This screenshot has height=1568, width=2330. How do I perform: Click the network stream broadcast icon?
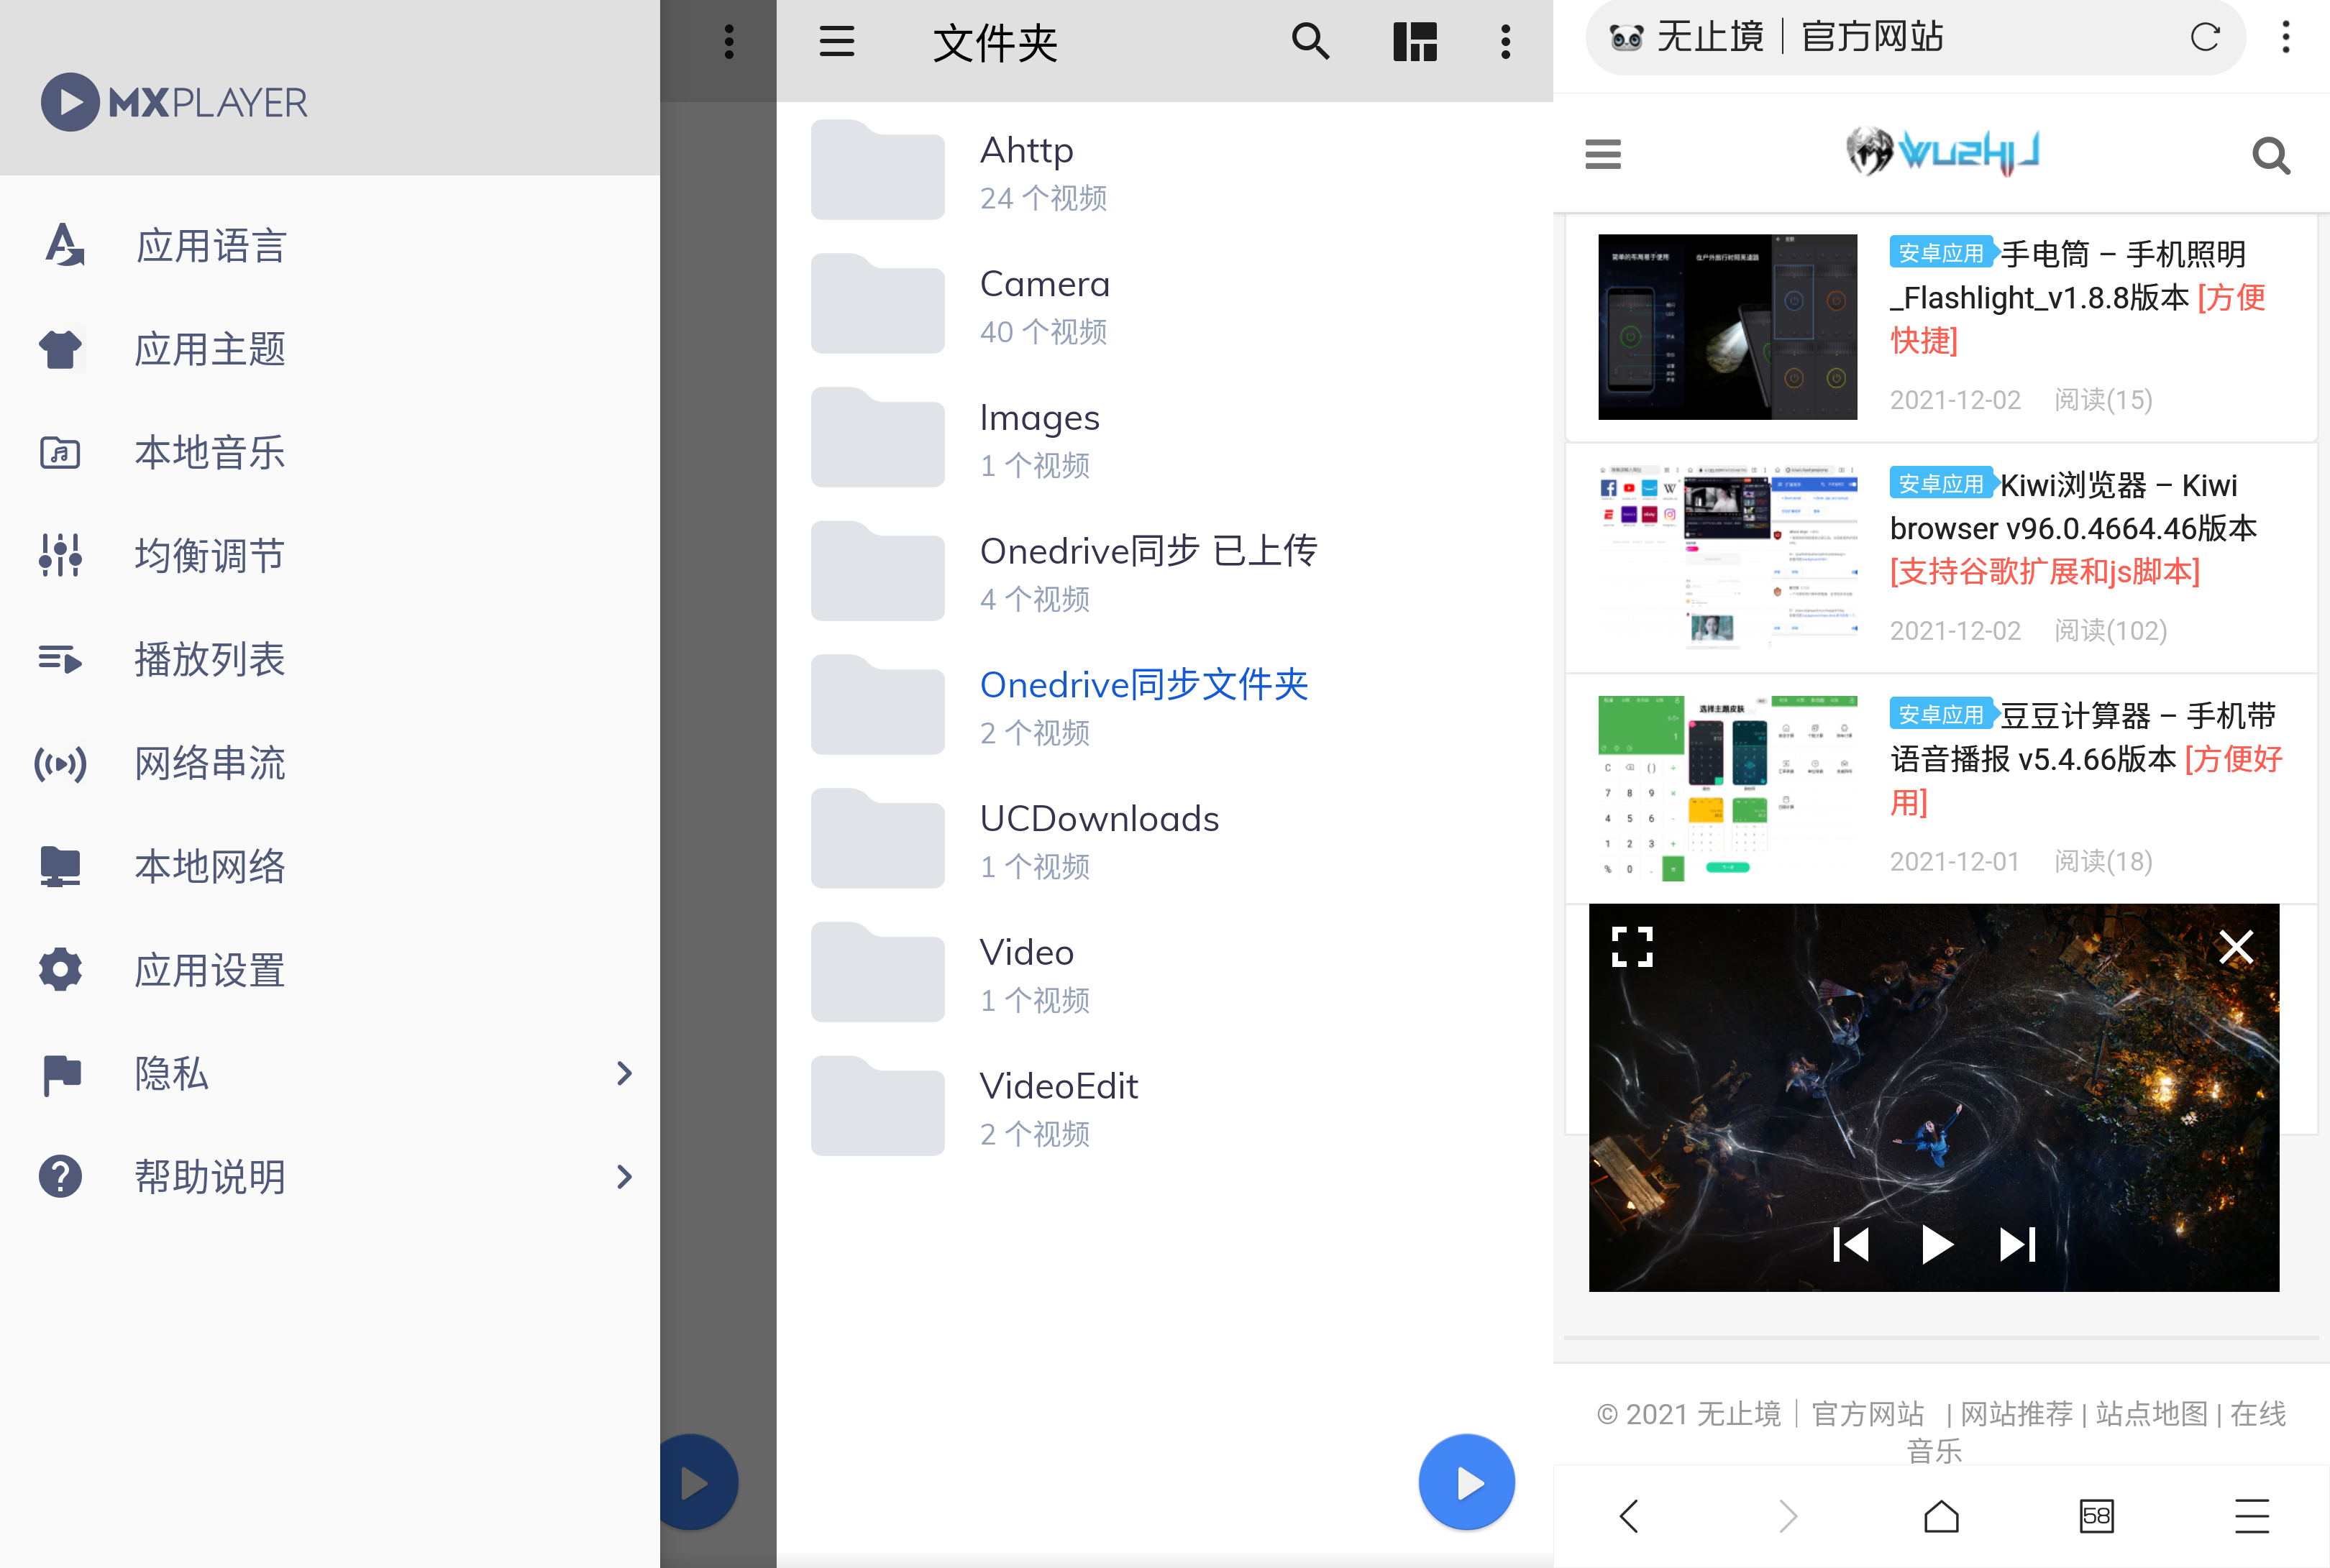tap(60, 764)
